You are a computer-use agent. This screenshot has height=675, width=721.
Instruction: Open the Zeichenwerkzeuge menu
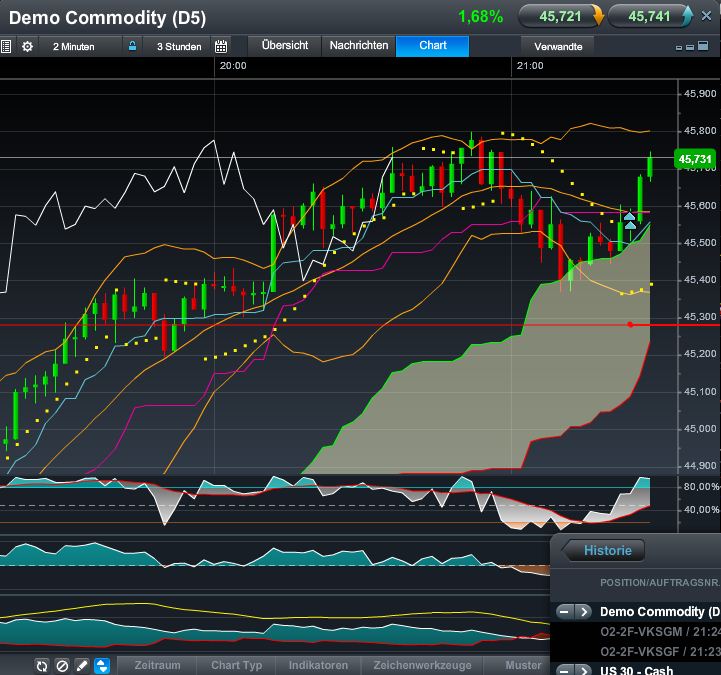[x=422, y=665]
